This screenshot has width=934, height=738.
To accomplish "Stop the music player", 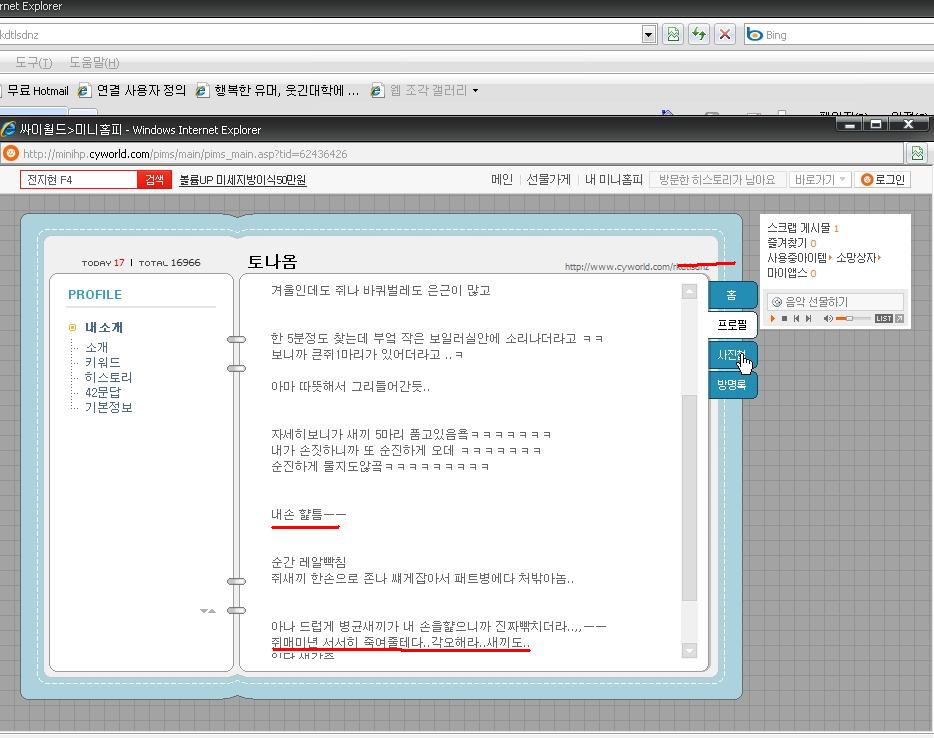I will 784,319.
